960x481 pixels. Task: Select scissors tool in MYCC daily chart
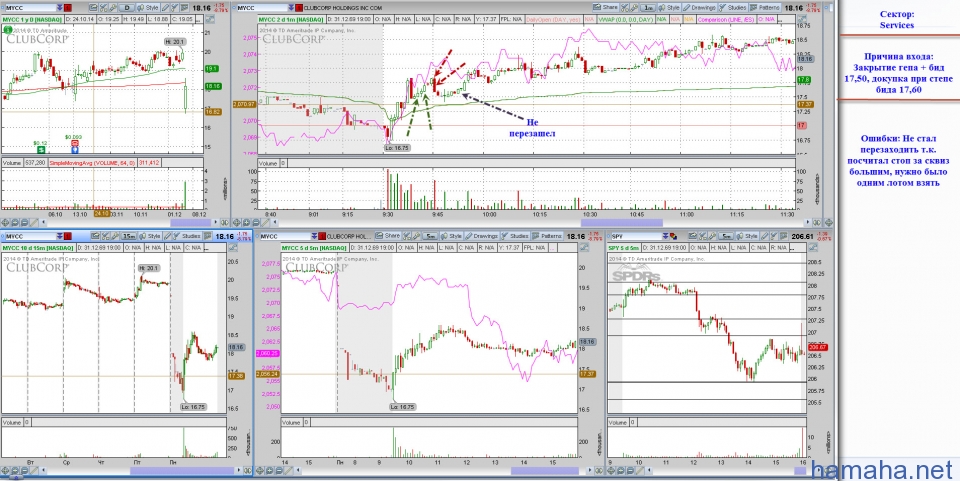[103, 7]
